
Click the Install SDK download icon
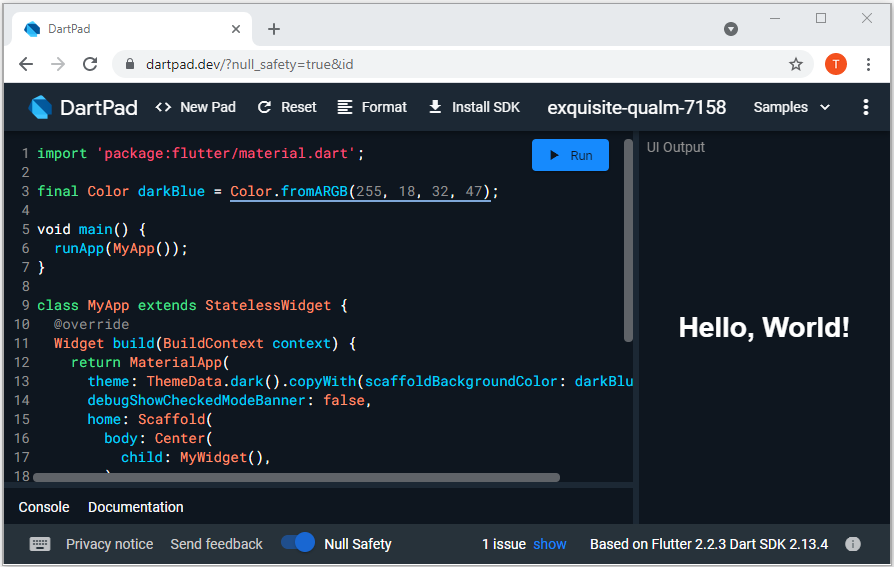[435, 107]
